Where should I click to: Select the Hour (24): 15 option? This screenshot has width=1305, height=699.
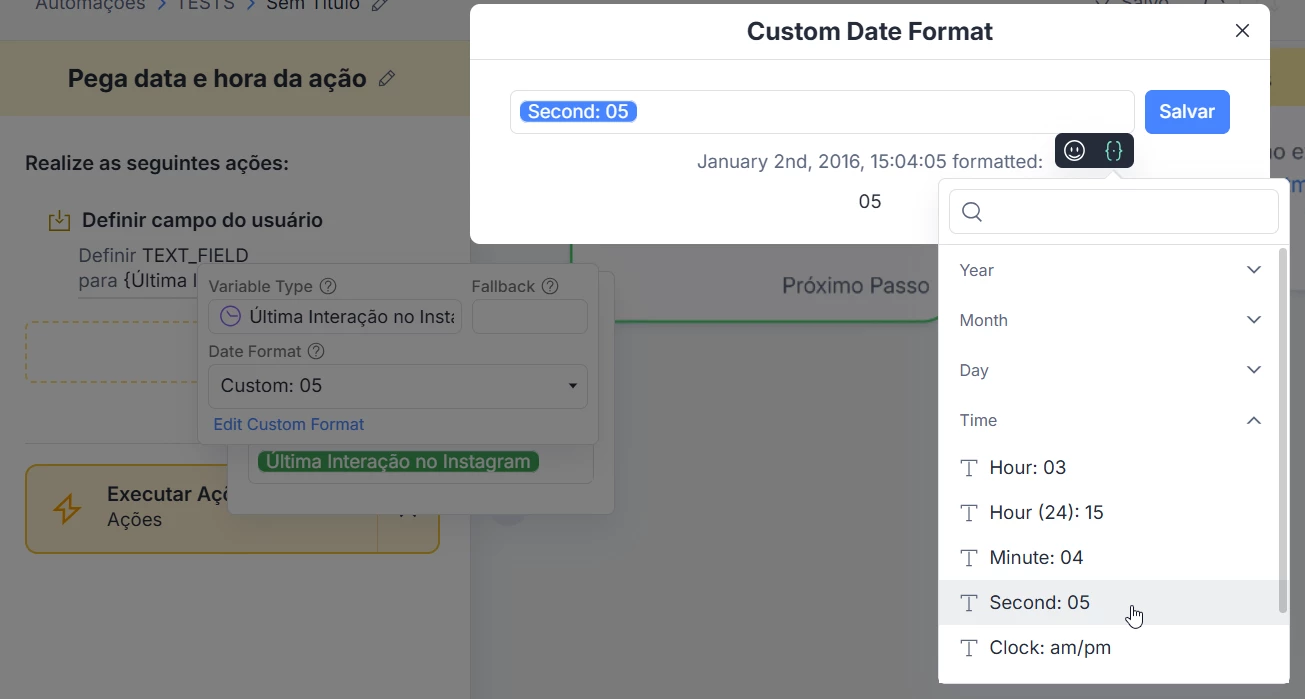click(x=1046, y=513)
